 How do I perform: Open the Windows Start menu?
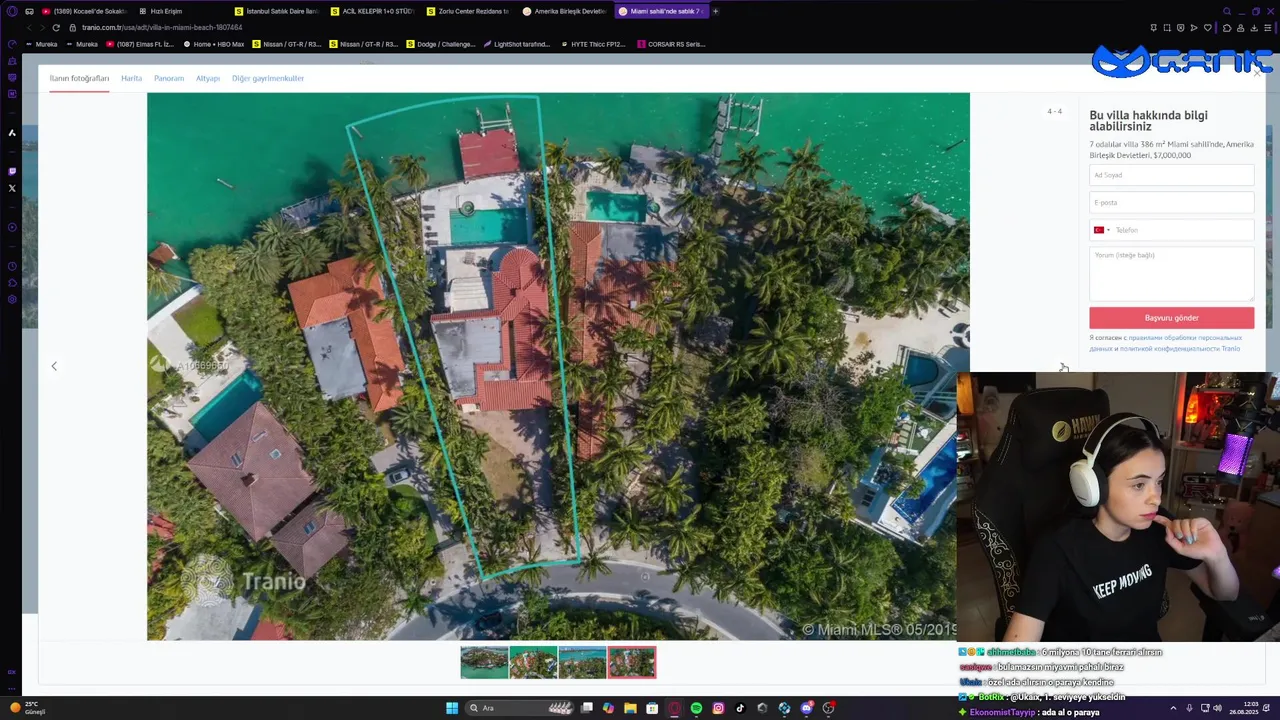pyautogui.click(x=452, y=708)
